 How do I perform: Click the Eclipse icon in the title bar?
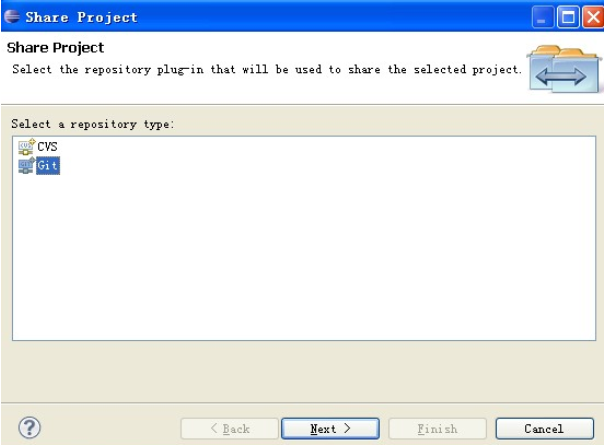point(12,17)
